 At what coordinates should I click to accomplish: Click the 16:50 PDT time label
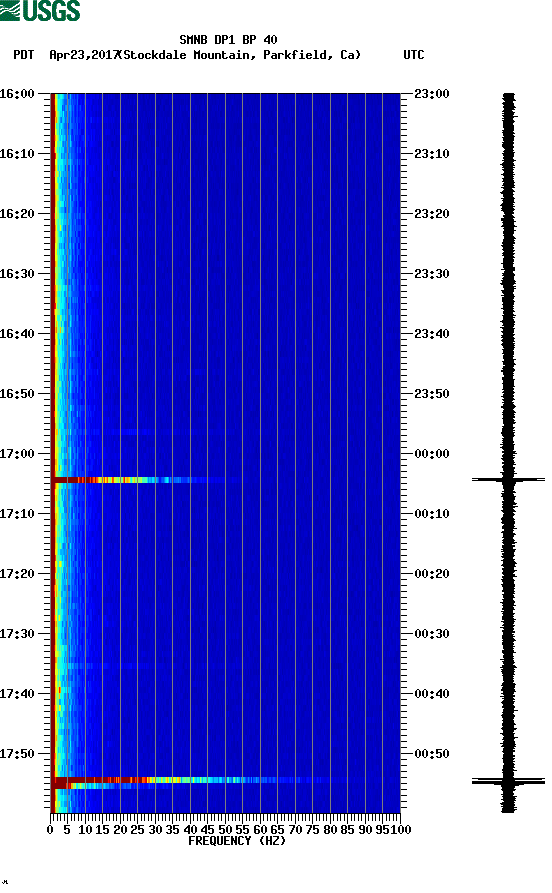pos(17,394)
